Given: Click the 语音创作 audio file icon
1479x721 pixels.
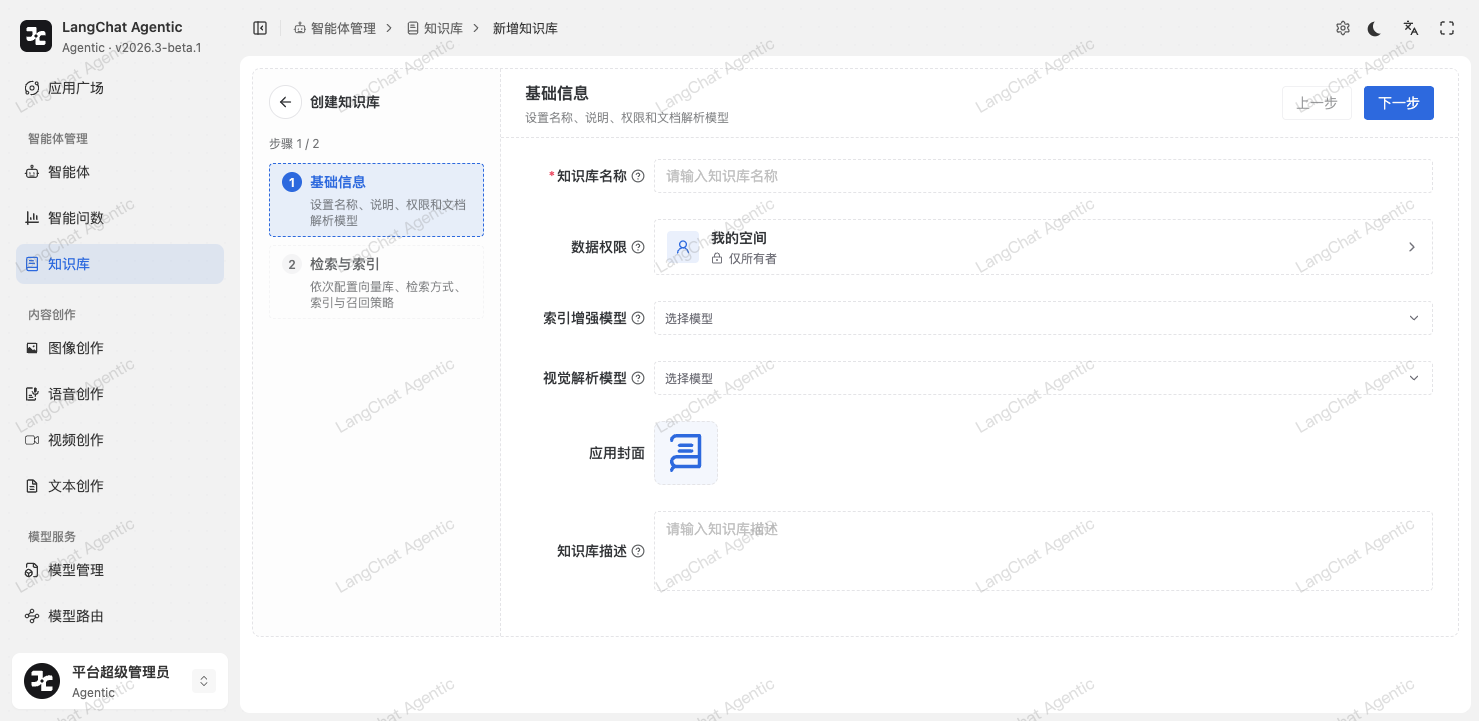Looking at the screenshot, I should click(32, 394).
